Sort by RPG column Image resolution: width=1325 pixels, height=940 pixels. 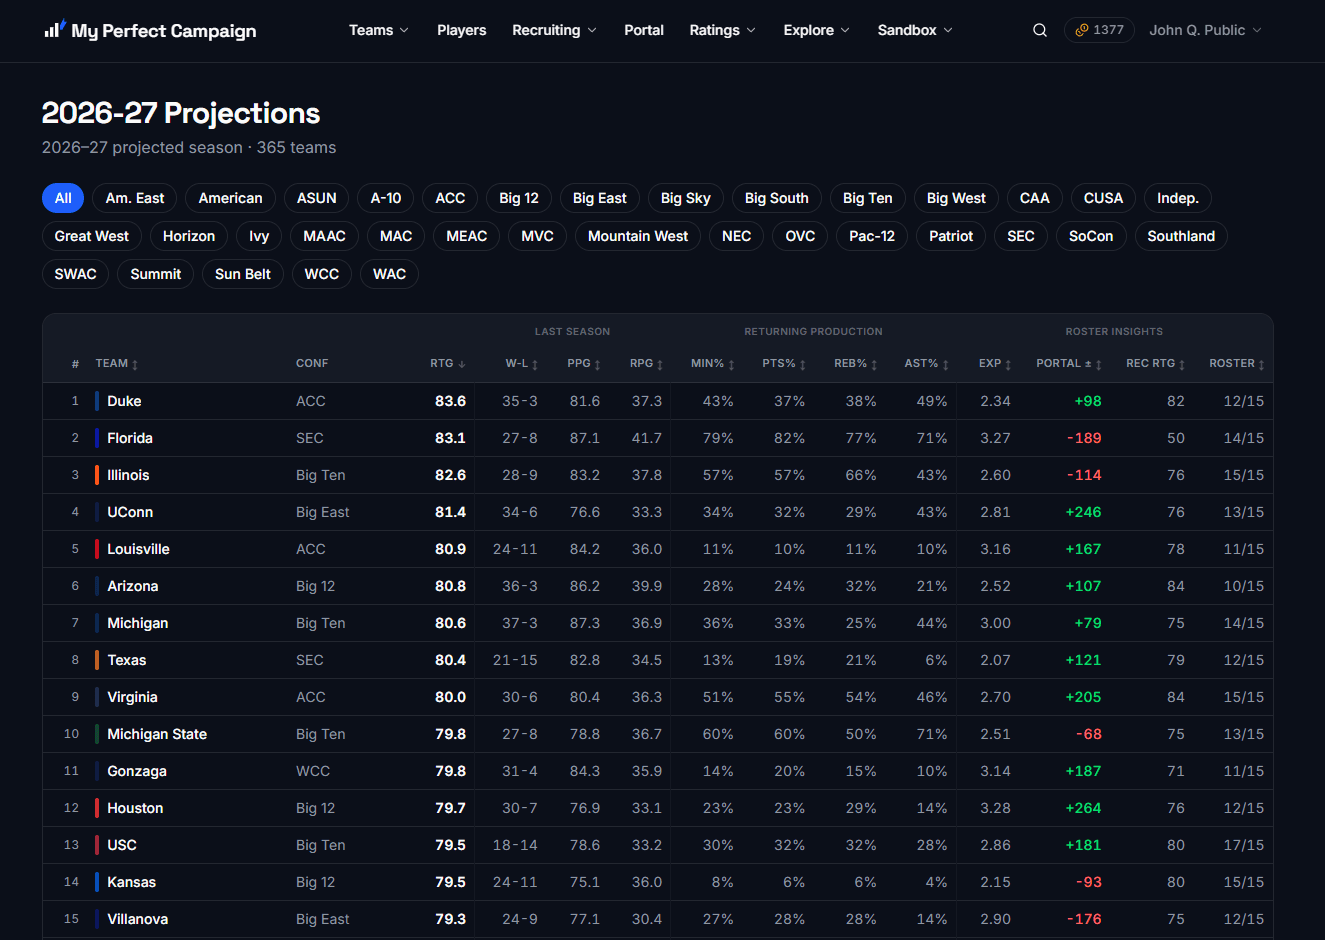click(x=646, y=364)
